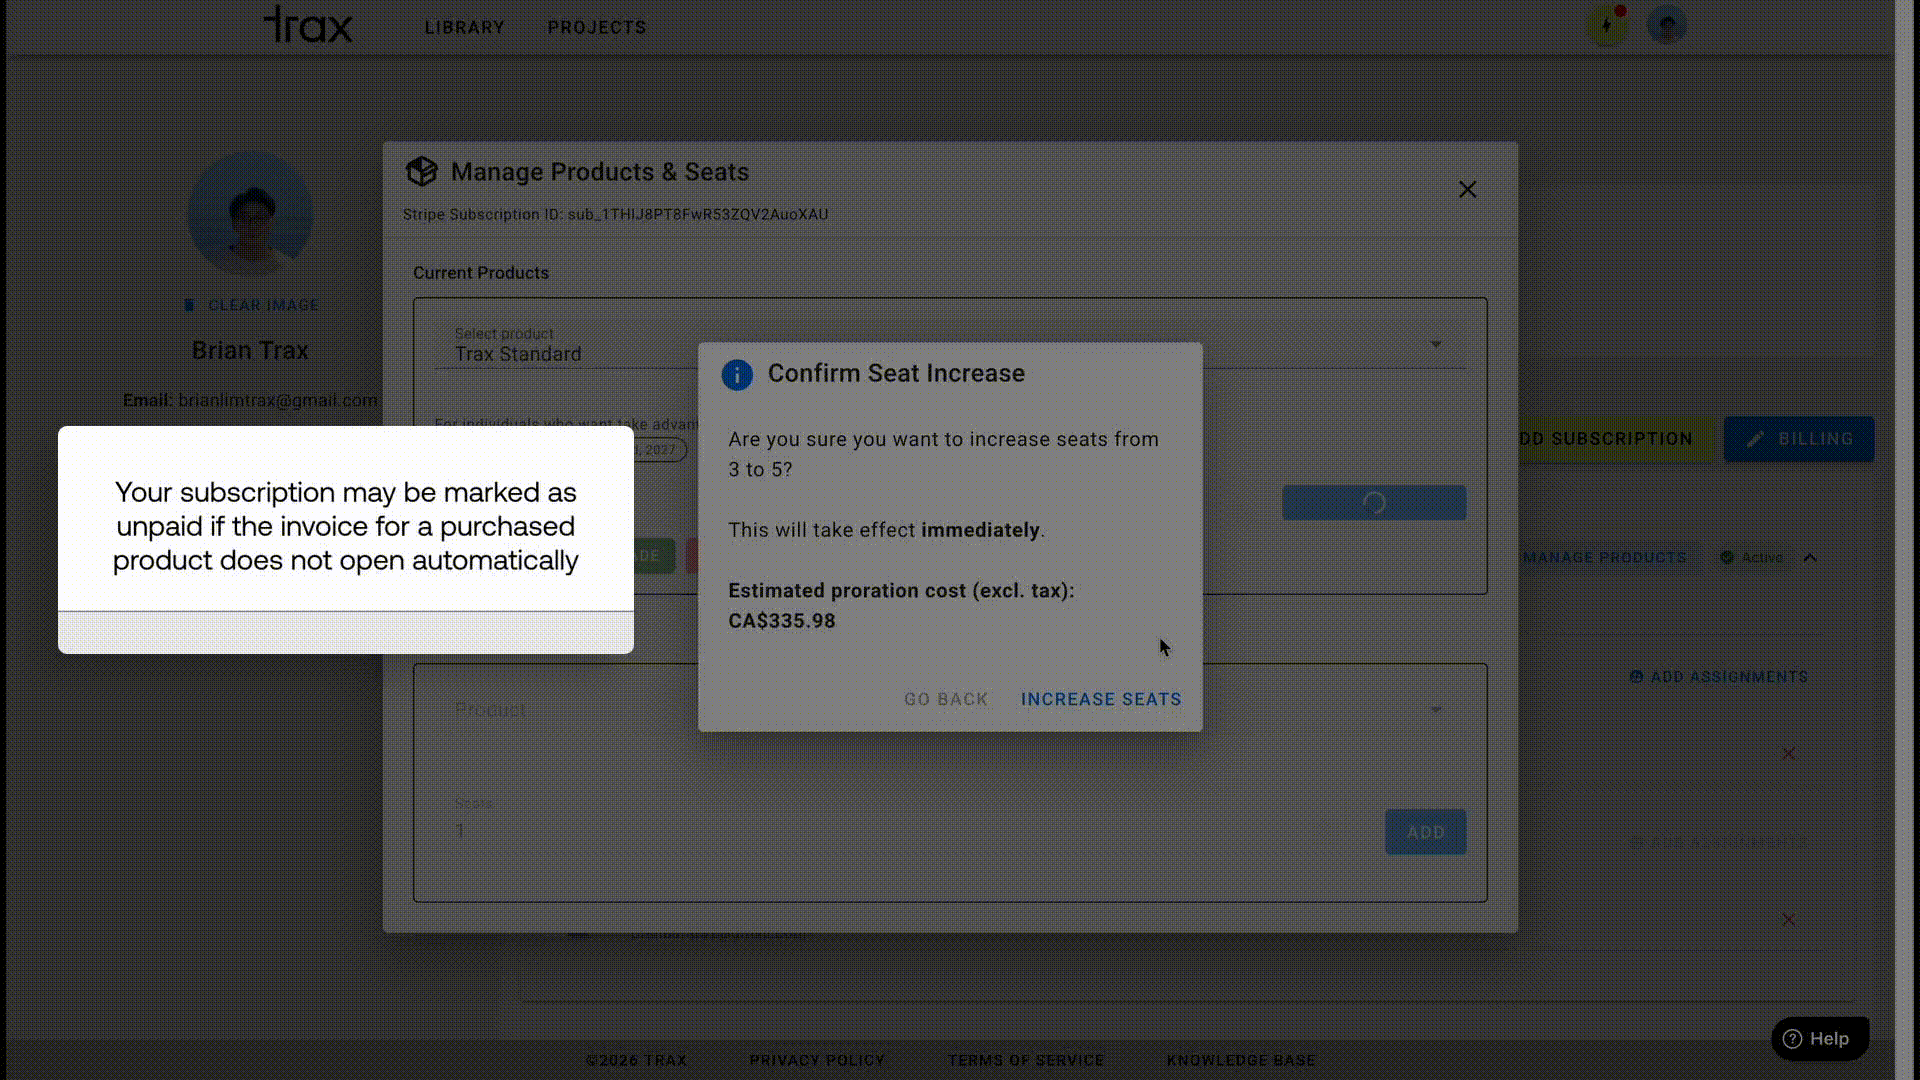This screenshot has height=1080, width=1920.
Task: Click the Trax logo
Action: click(308, 25)
